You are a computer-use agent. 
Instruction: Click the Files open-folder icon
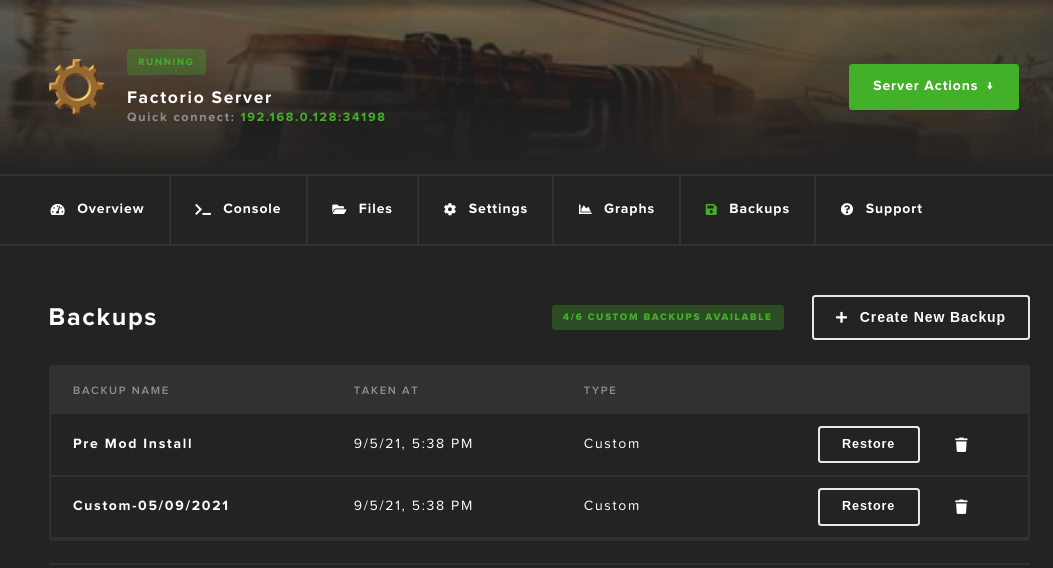pyautogui.click(x=339, y=209)
